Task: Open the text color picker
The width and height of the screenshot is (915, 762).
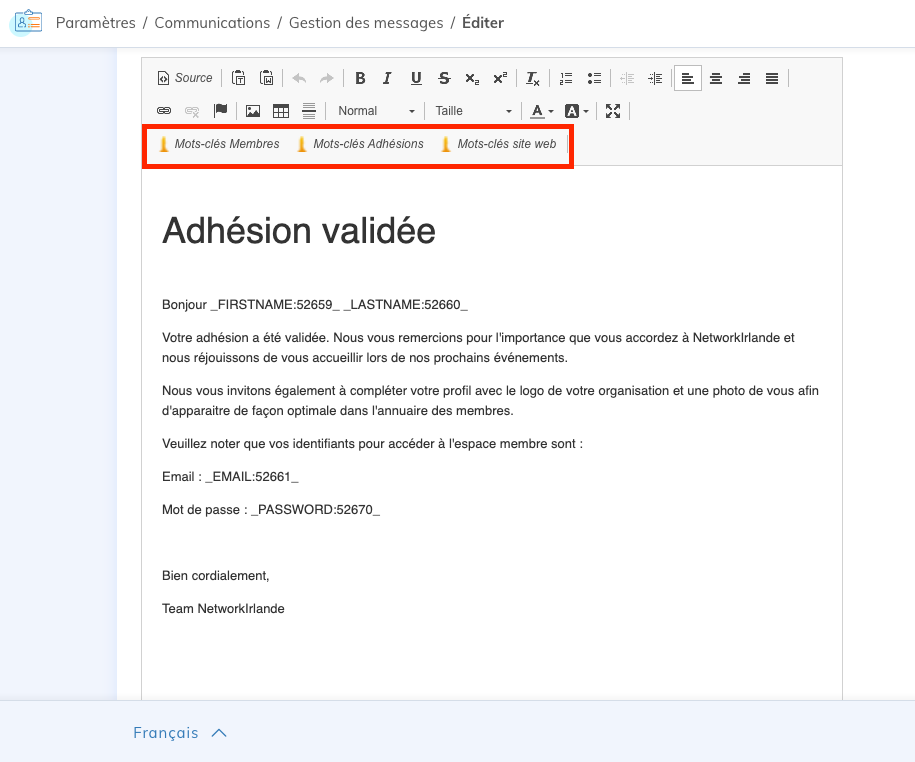Action: coord(541,111)
